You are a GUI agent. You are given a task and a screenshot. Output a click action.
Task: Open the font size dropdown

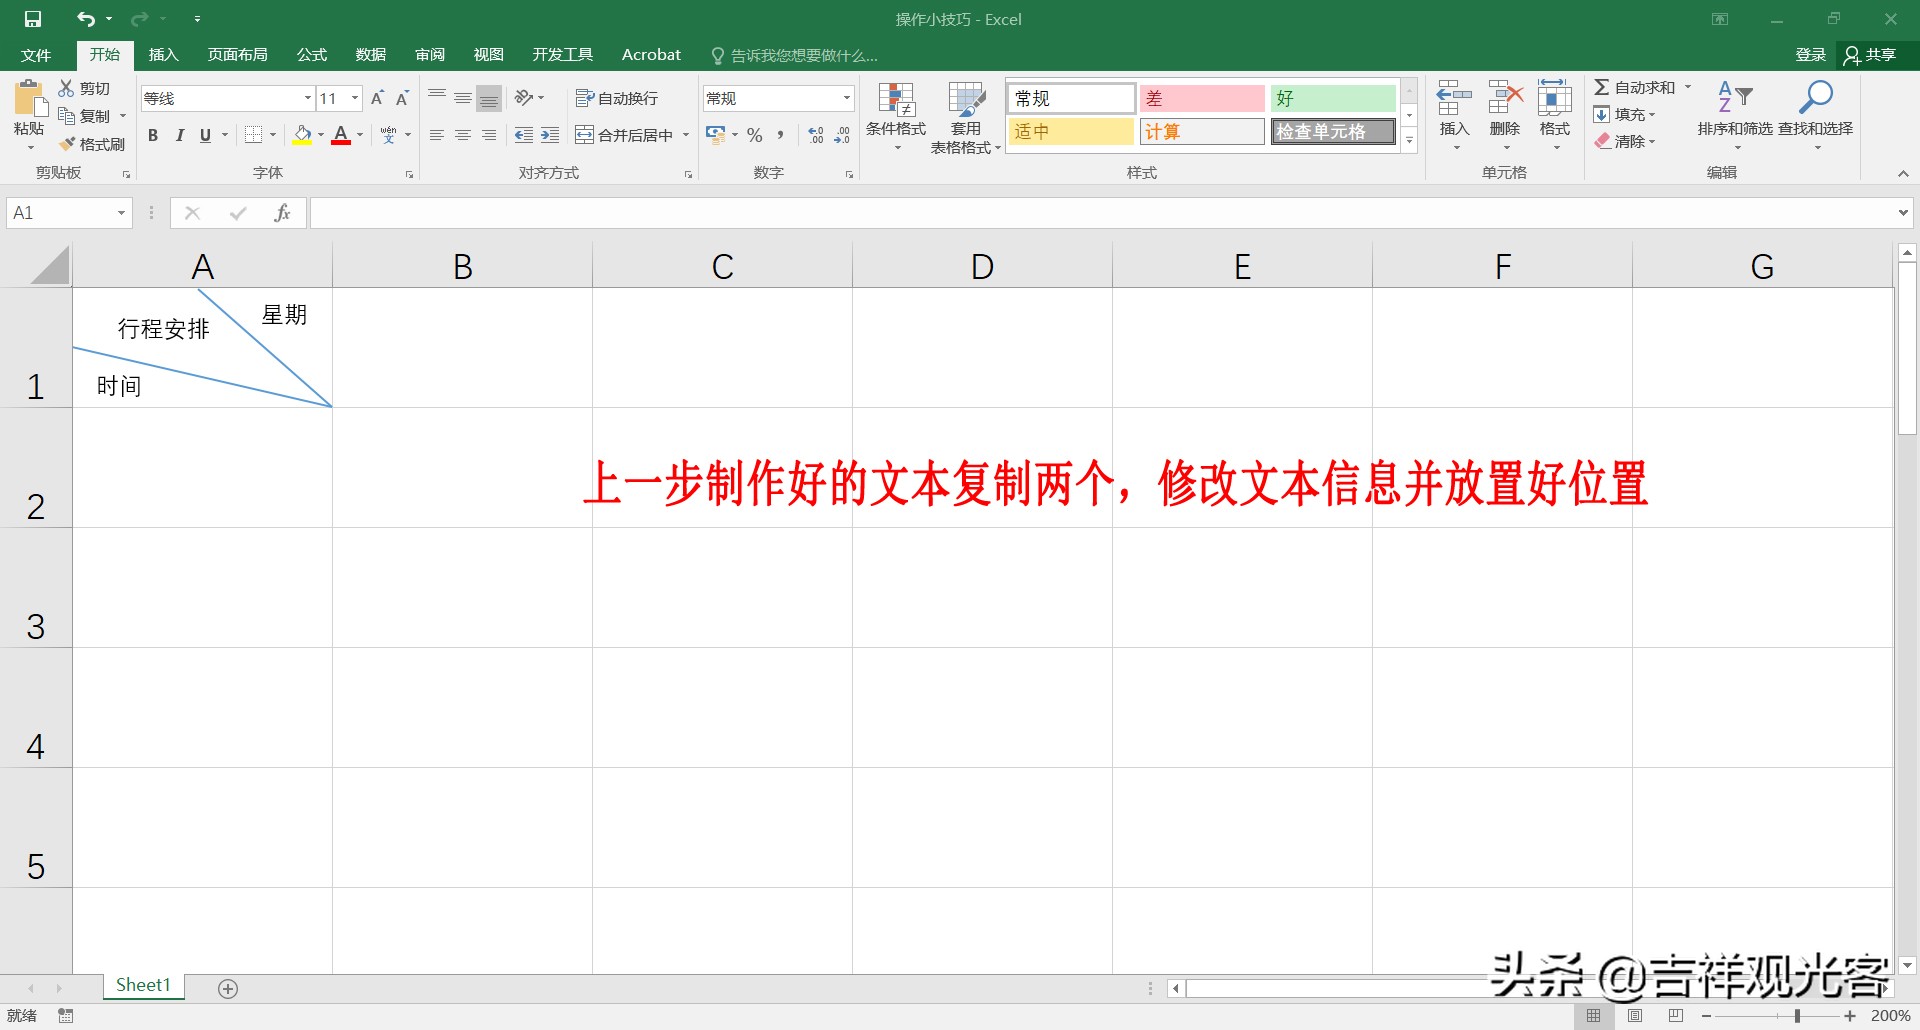(x=353, y=98)
